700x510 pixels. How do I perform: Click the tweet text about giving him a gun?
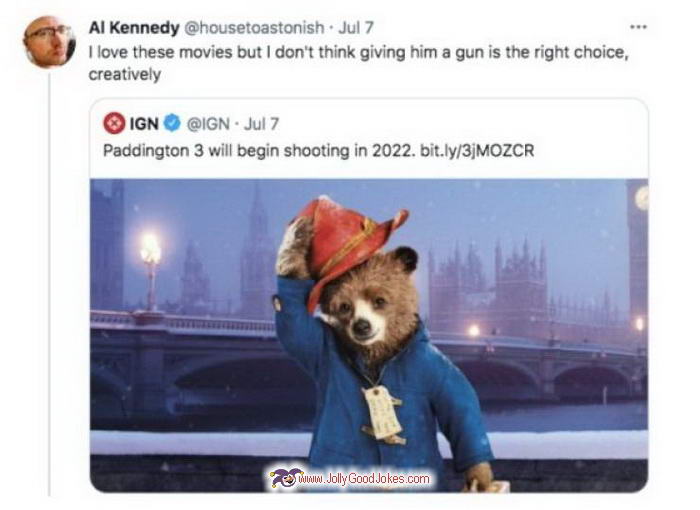pyautogui.click(x=358, y=63)
